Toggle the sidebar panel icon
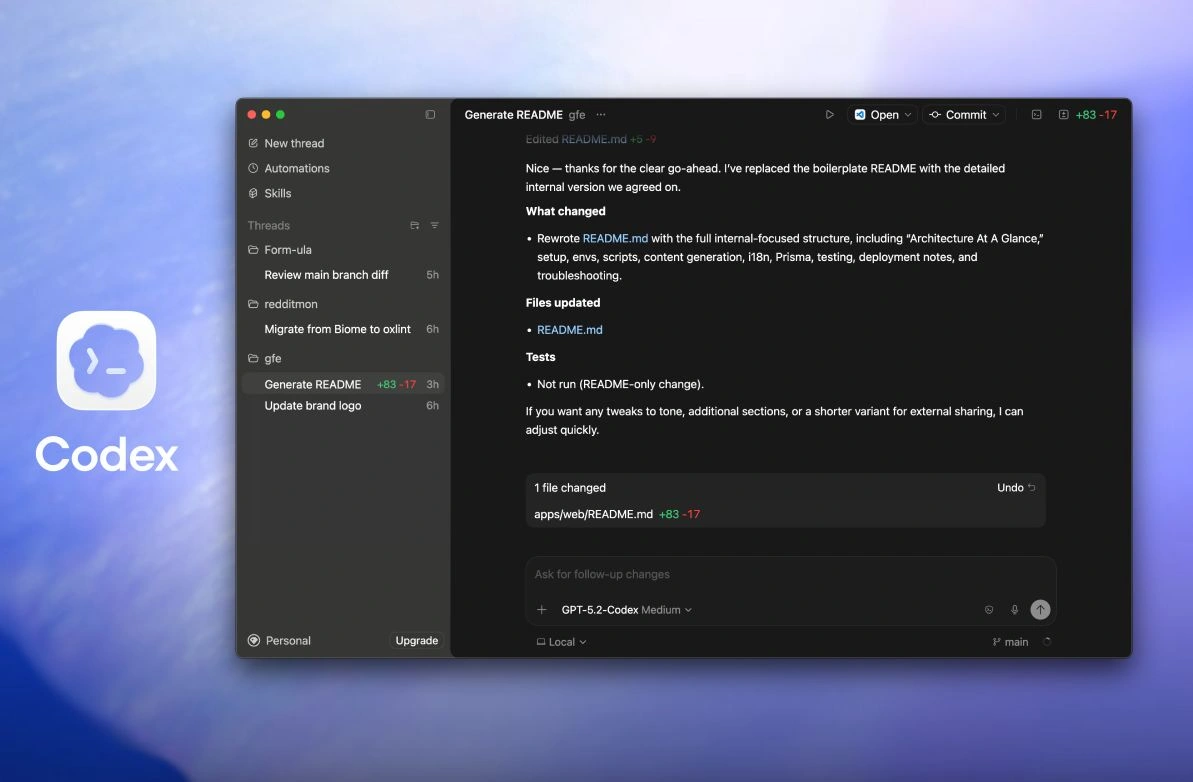Viewport: 1193px width, 782px height. [430, 114]
